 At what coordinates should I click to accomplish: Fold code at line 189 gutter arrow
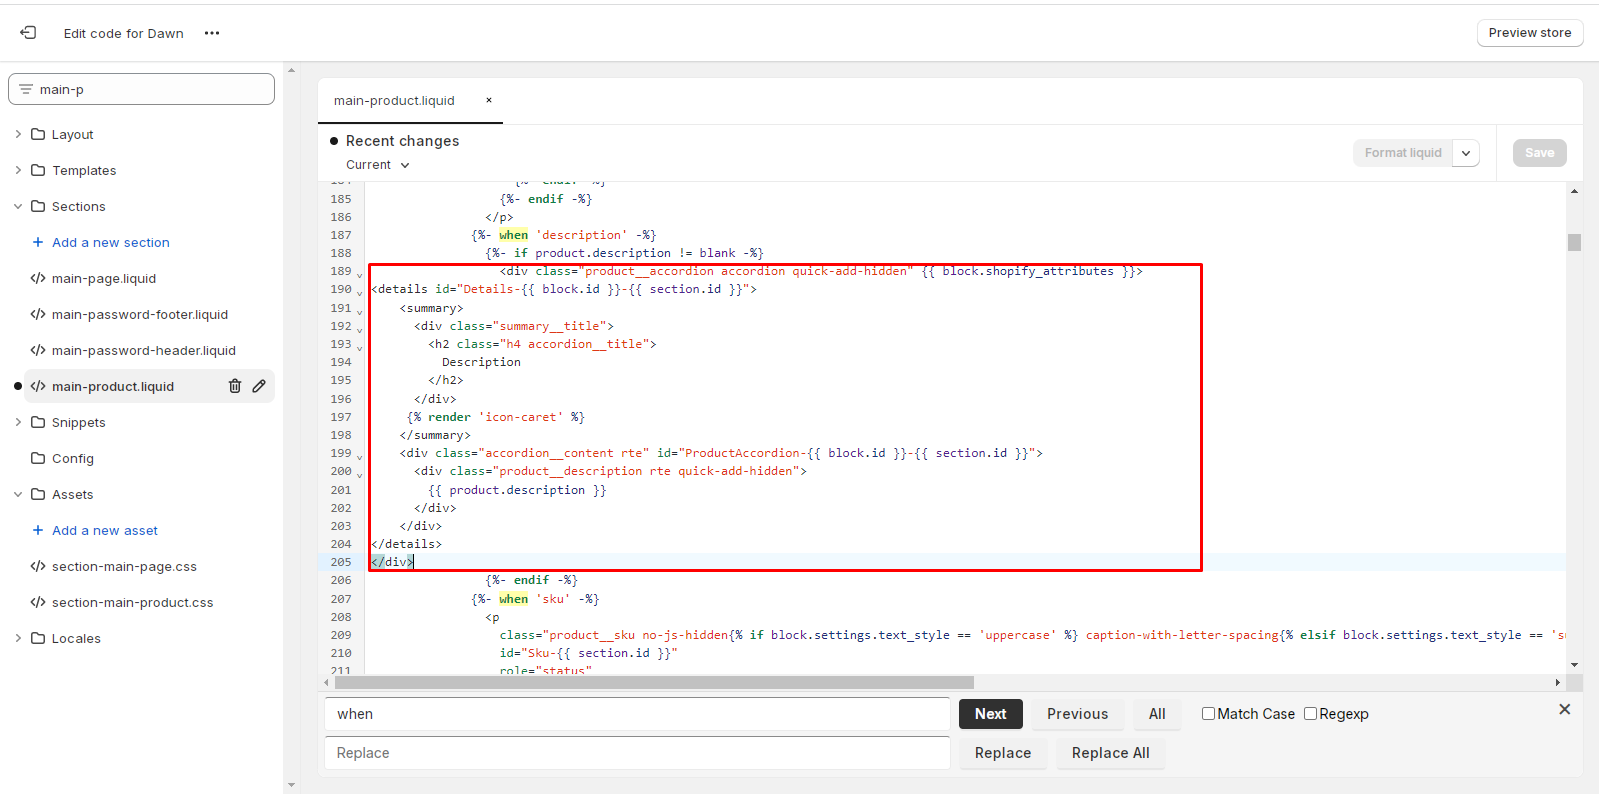[x=360, y=273]
